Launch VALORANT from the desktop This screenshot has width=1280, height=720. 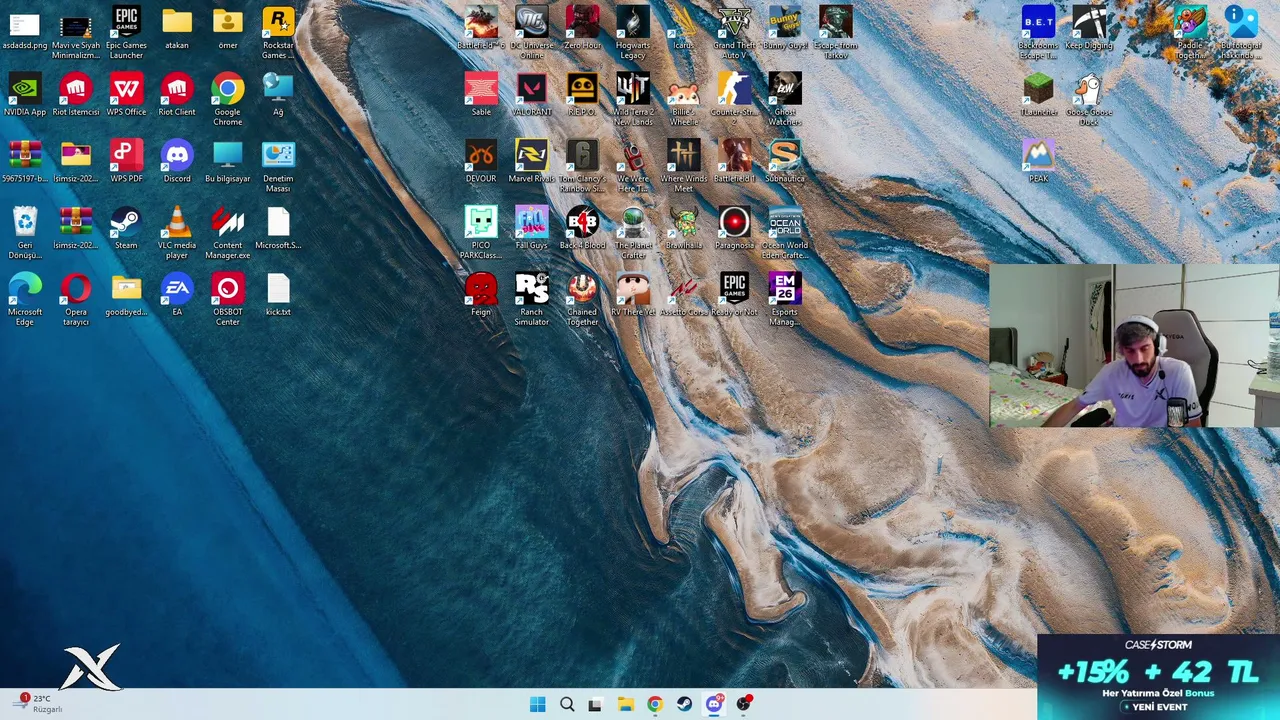pos(532,95)
